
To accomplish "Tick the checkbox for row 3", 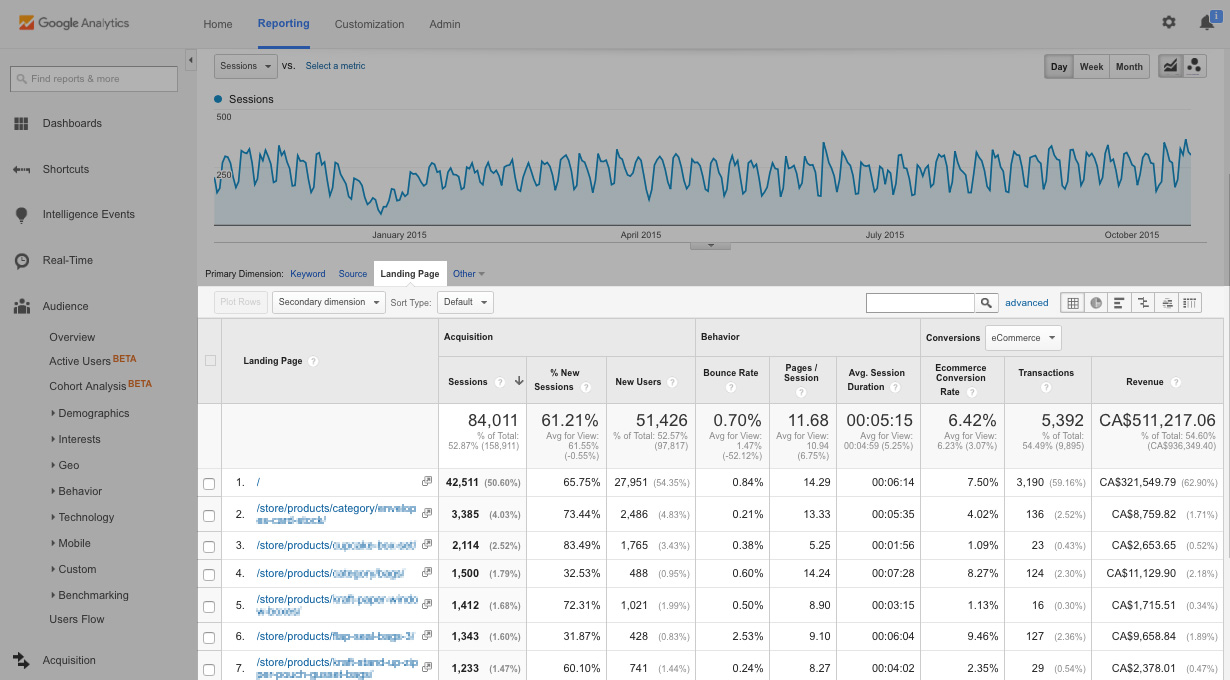I will click(x=209, y=547).
